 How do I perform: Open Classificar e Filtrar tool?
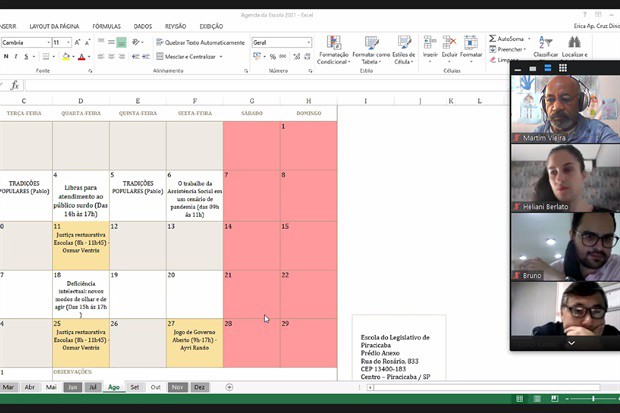(x=546, y=45)
